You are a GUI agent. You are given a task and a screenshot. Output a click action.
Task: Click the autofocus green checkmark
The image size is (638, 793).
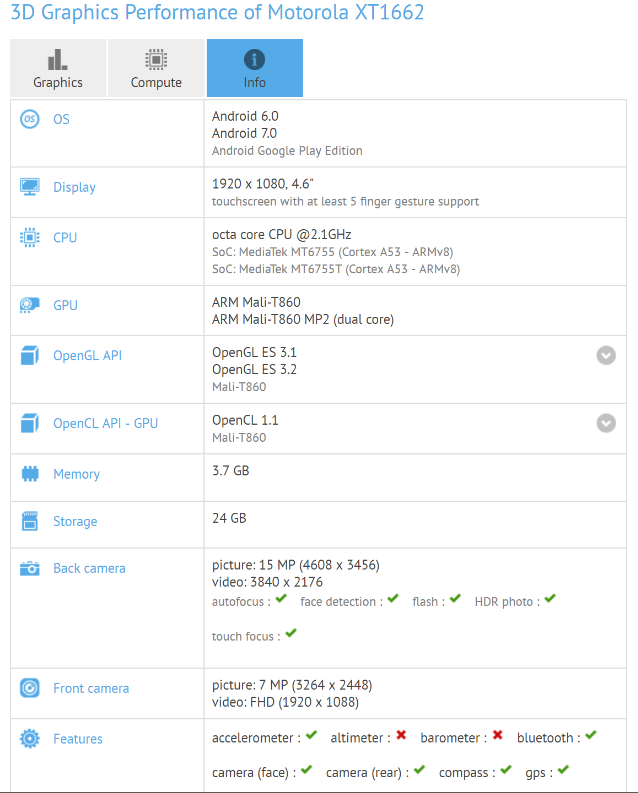[x=282, y=599]
